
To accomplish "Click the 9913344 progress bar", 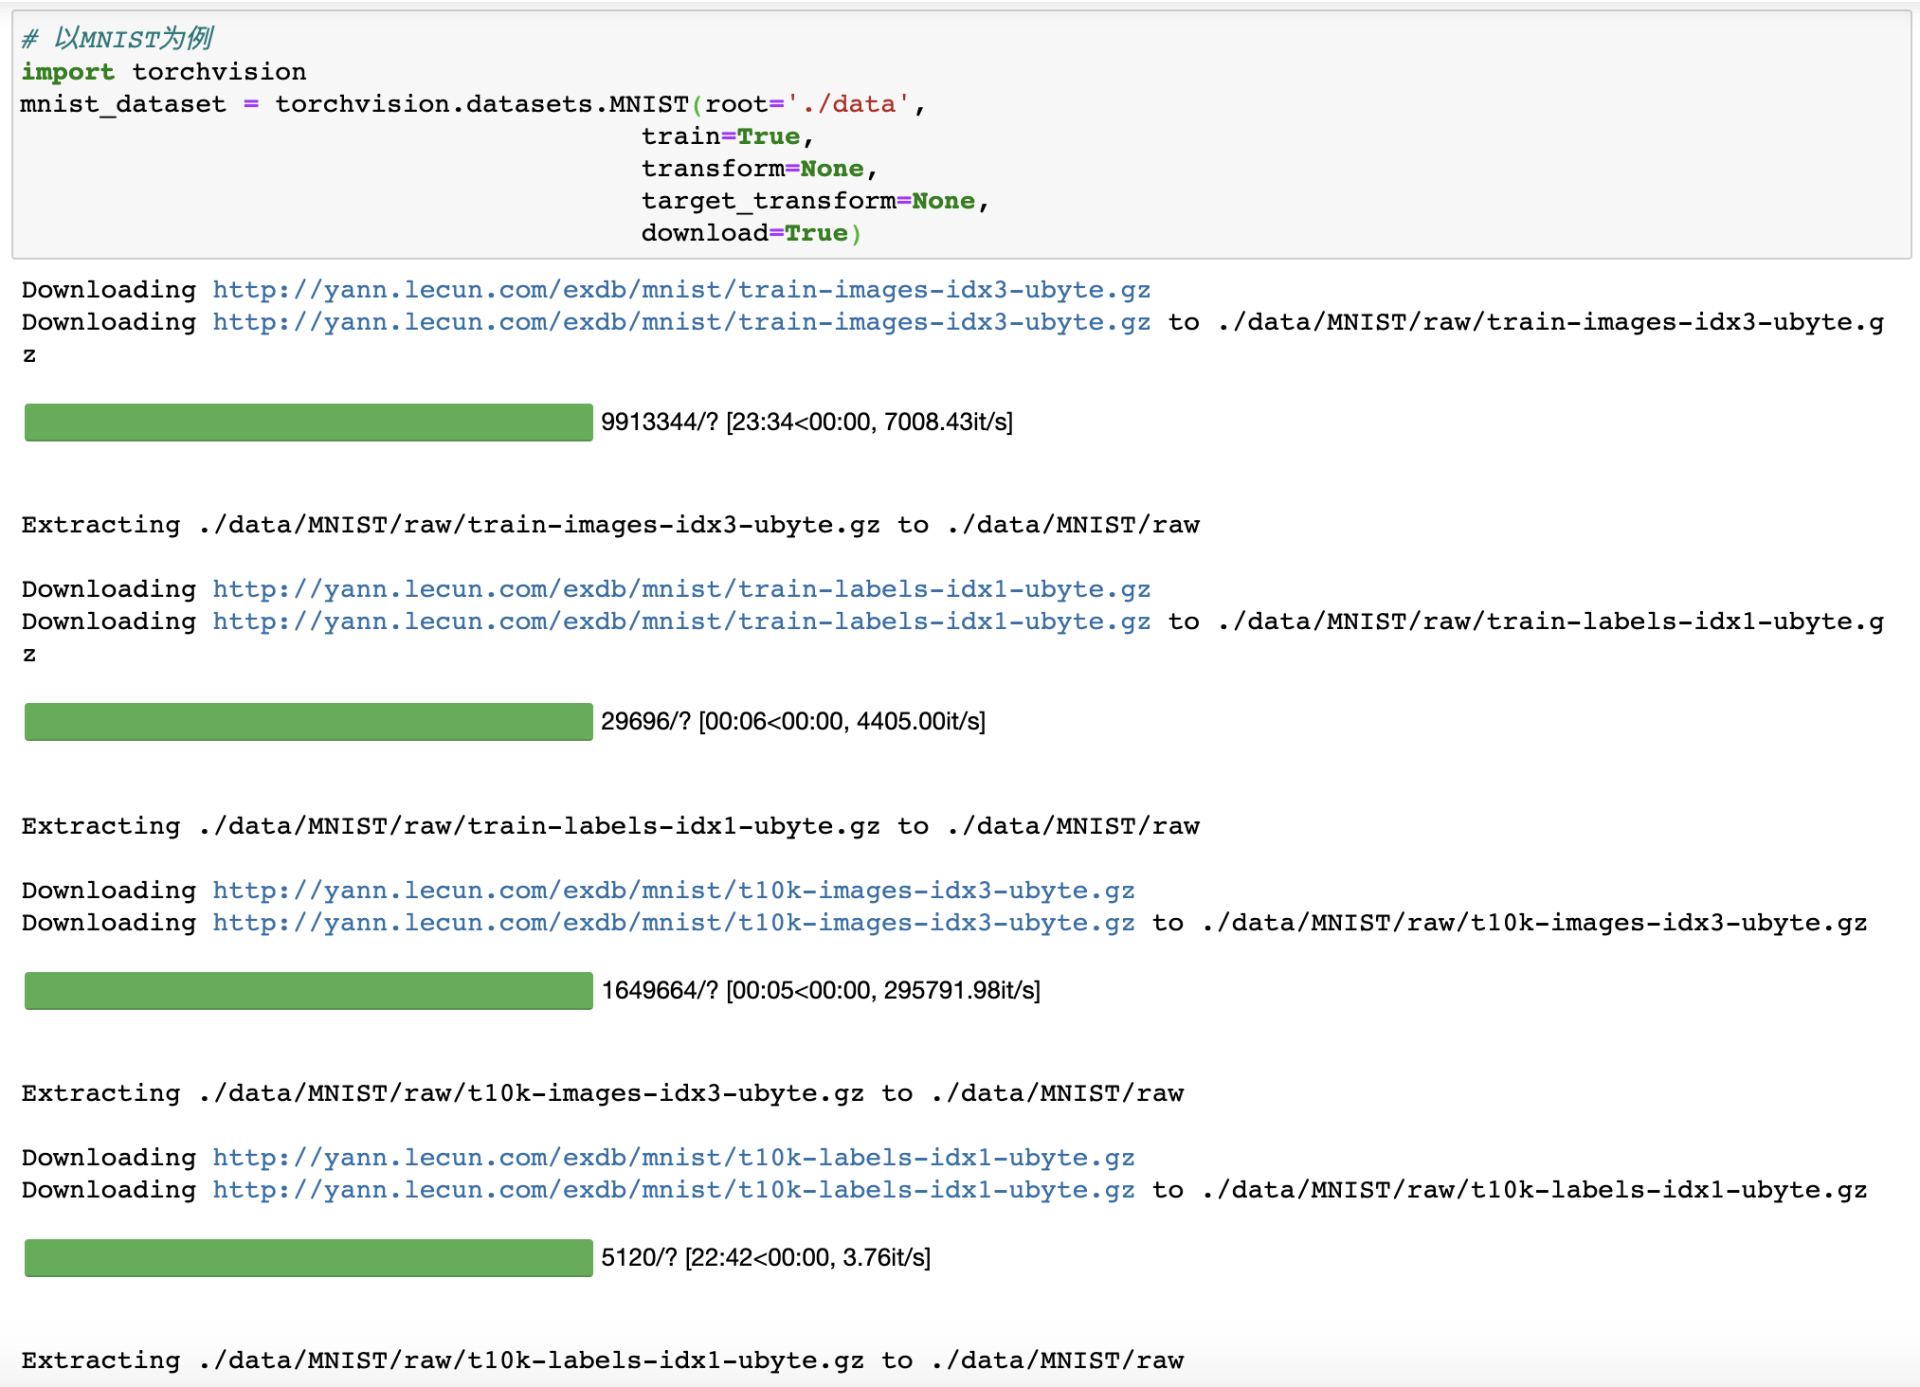I will 308,422.
